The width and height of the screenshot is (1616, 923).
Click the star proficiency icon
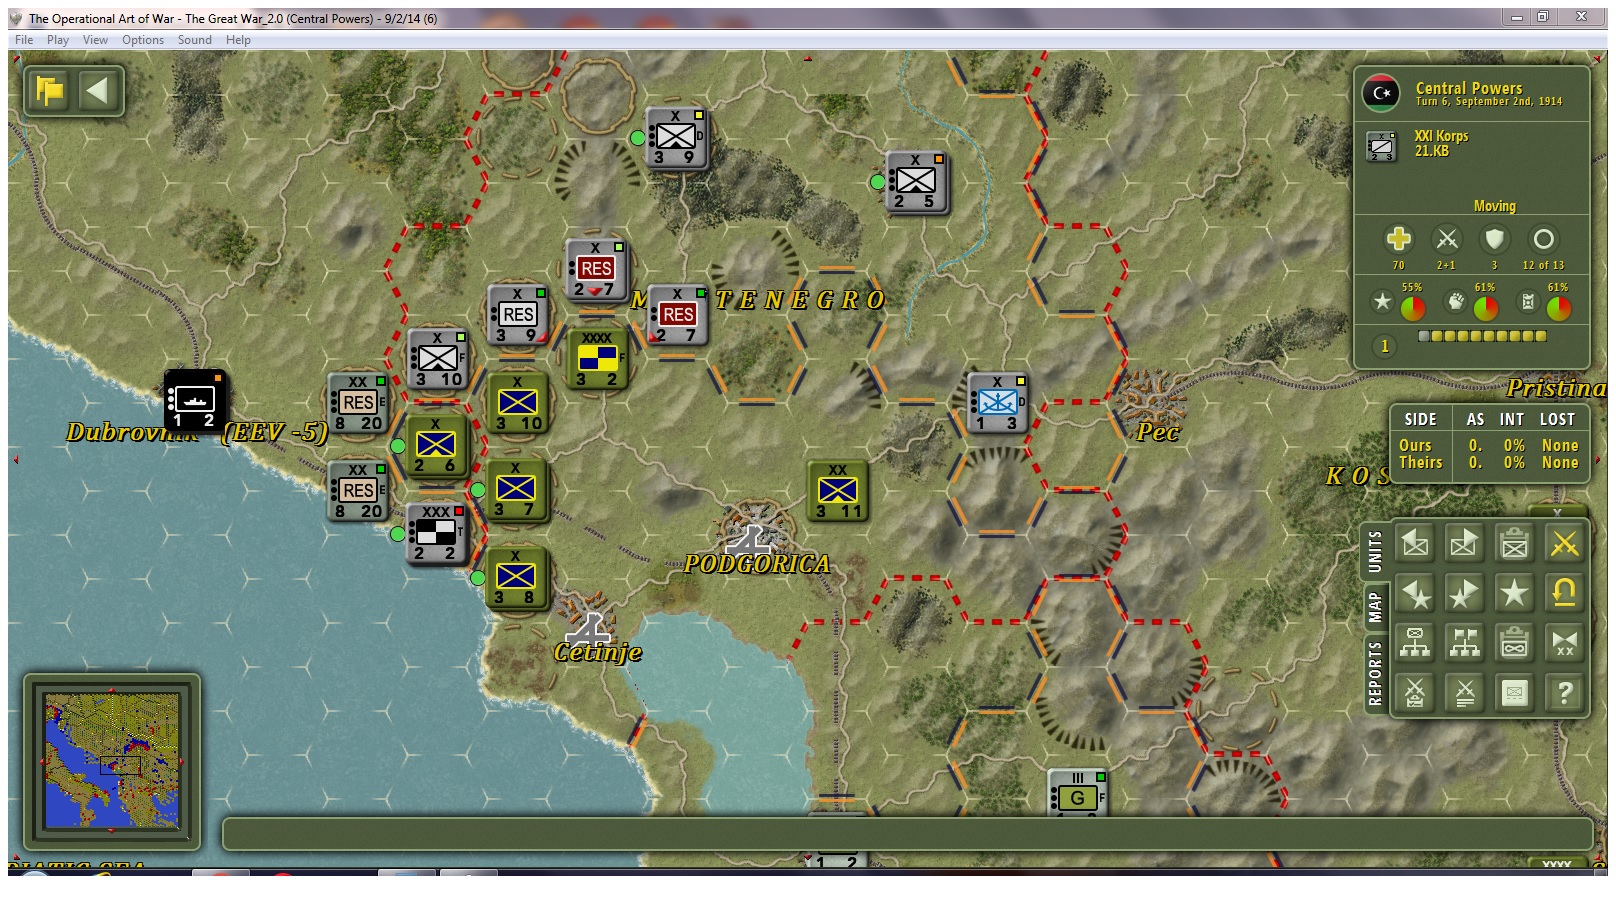click(1382, 301)
